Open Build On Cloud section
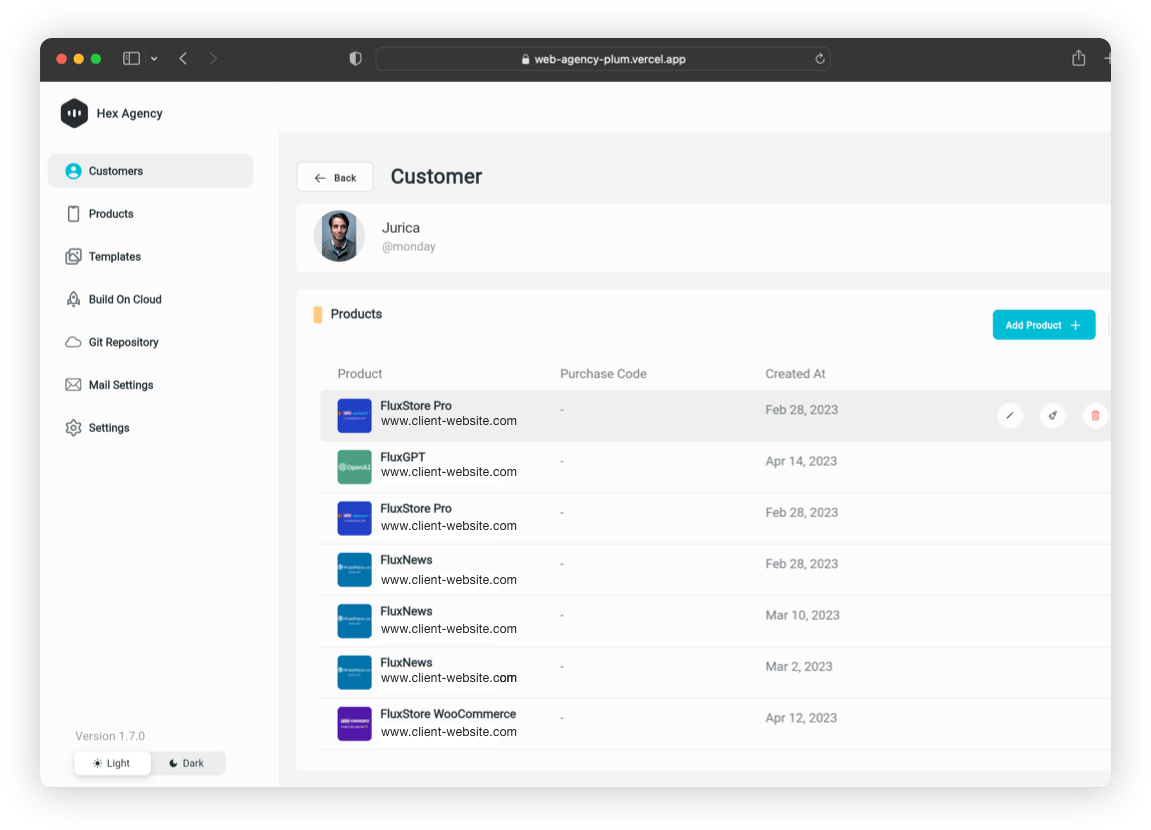The height and width of the screenshot is (830, 1151). click(124, 300)
